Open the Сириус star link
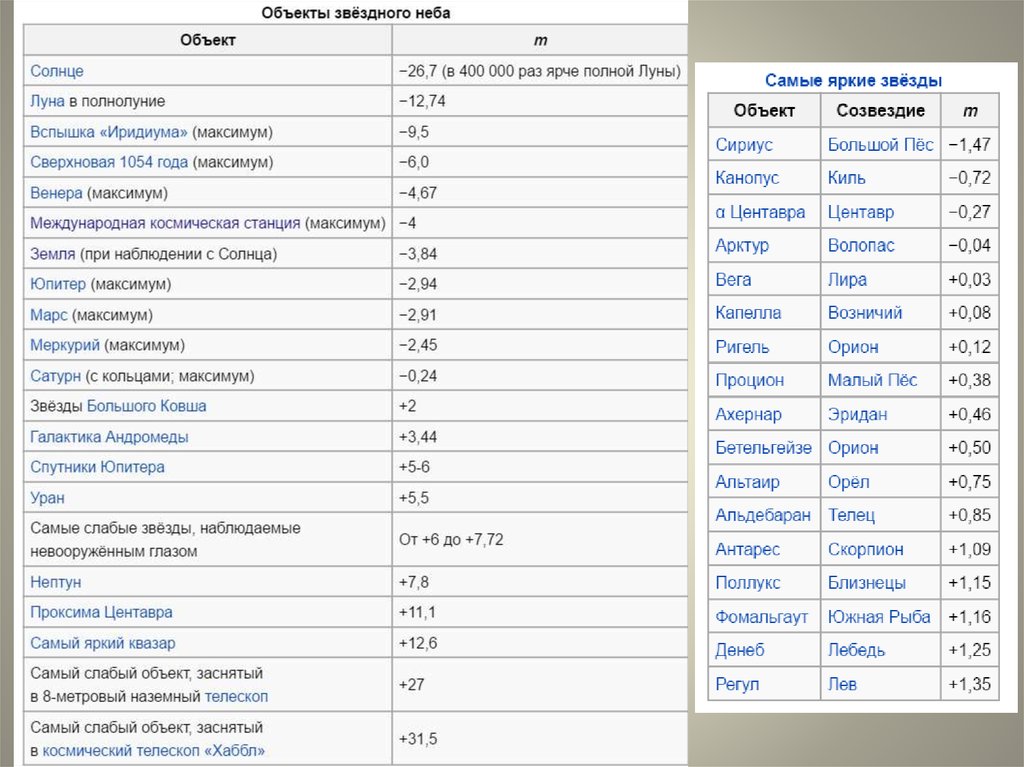1024x767 pixels. click(744, 144)
